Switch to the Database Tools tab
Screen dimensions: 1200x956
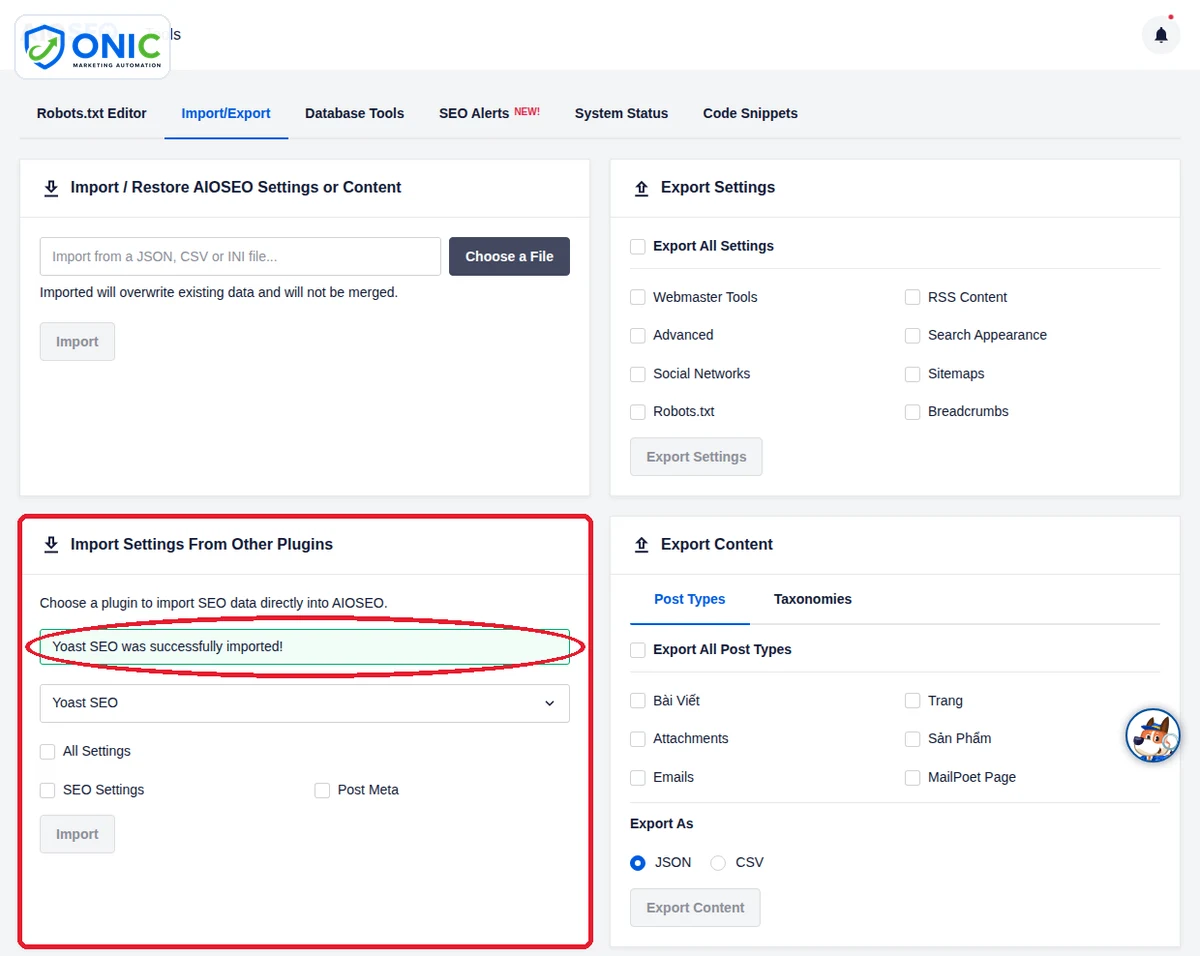click(x=355, y=113)
